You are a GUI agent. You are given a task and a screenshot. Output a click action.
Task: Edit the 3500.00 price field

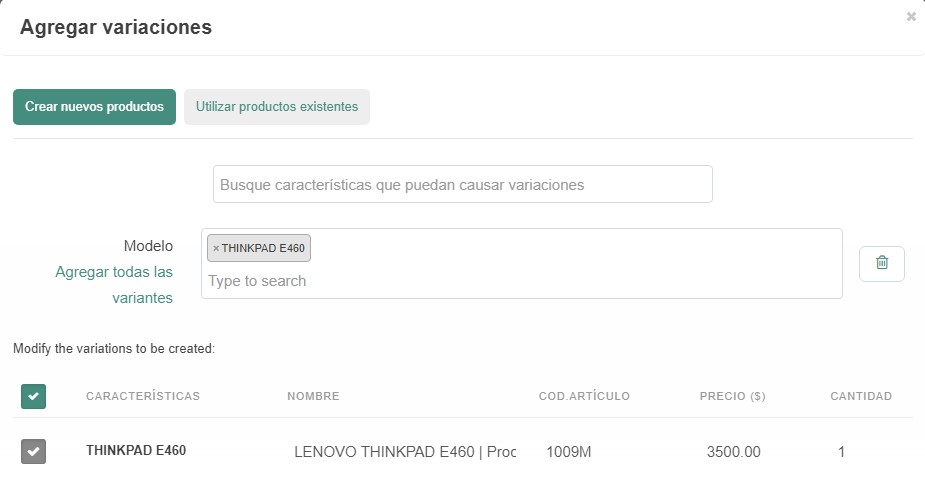click(733, 452)
